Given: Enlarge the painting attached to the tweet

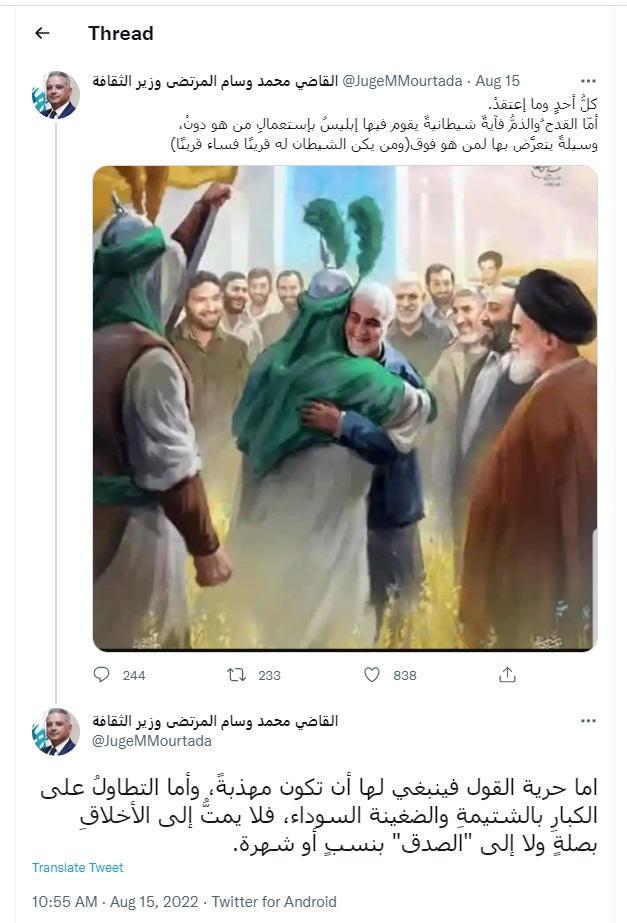Looking at the screenshot, I should [345, 408].
